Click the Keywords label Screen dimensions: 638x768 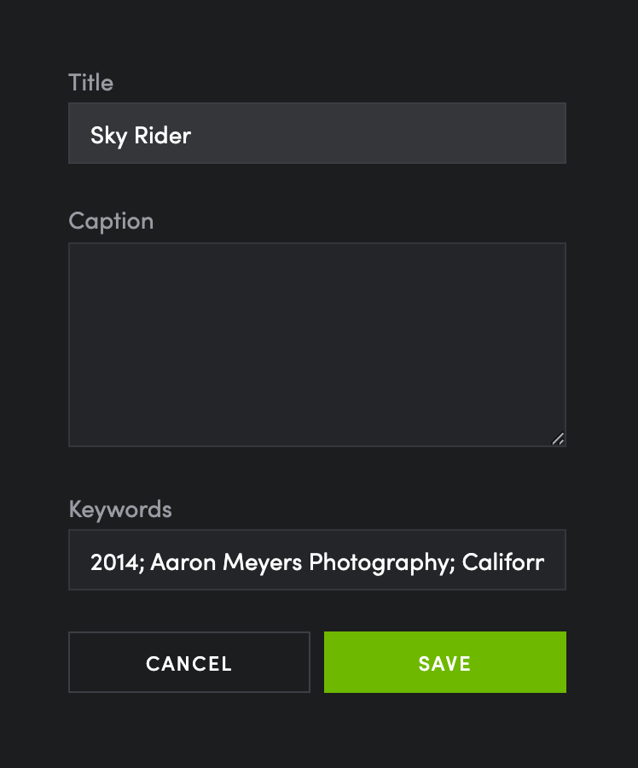(x=120, y=509)
